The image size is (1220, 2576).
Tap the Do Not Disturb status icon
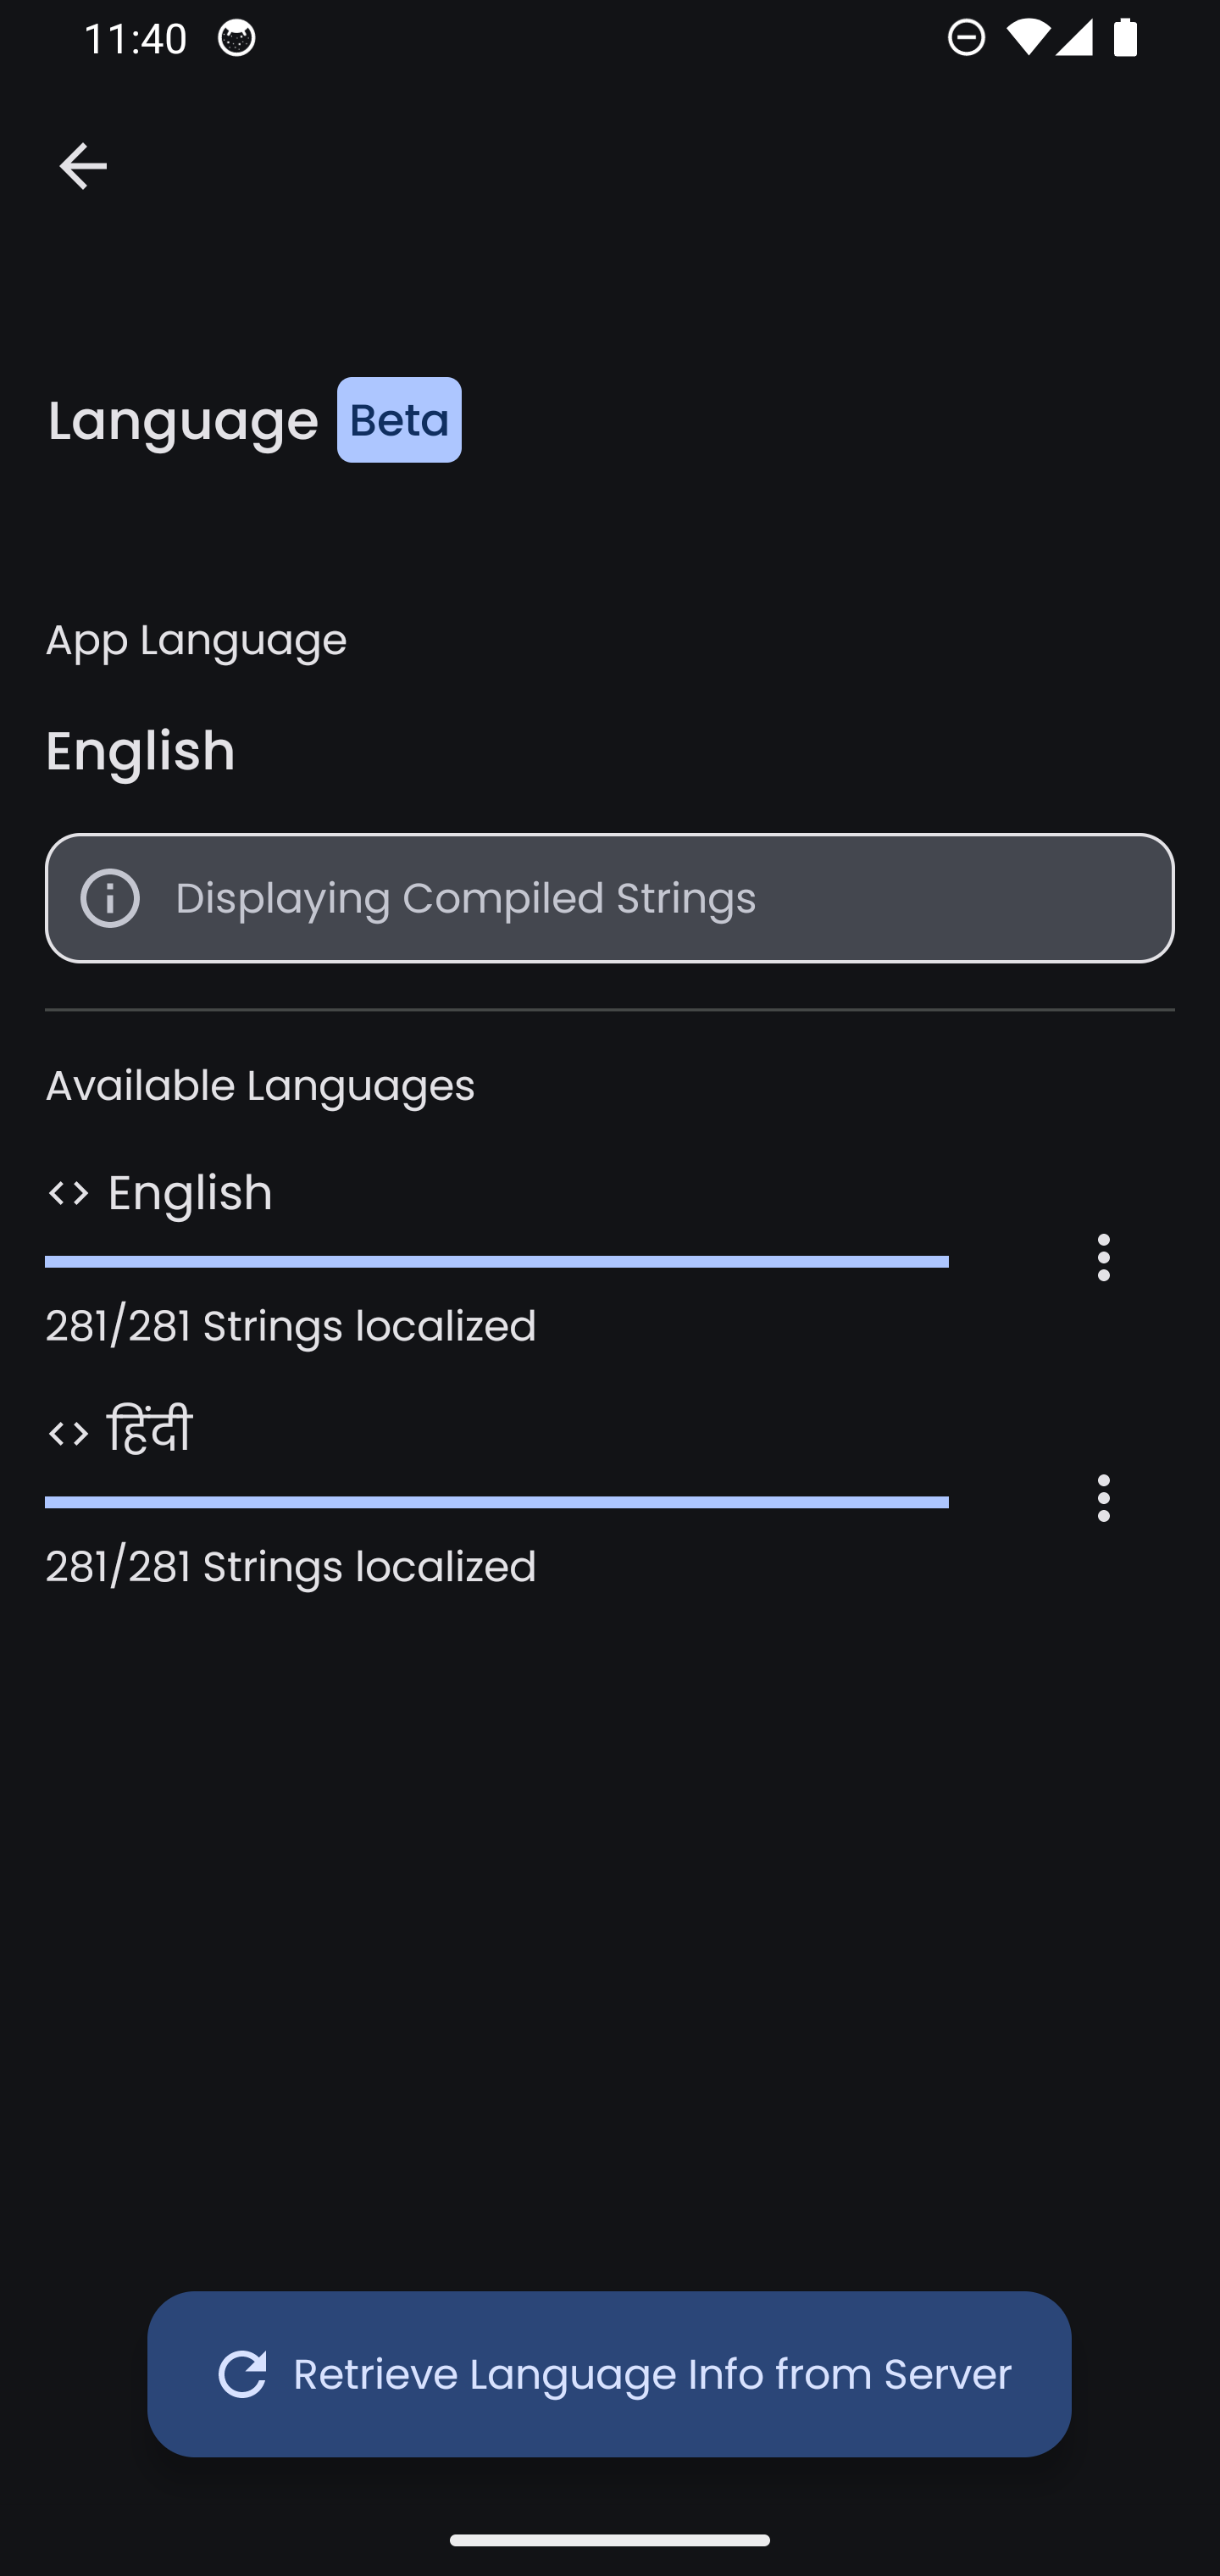tap(966, 38)
